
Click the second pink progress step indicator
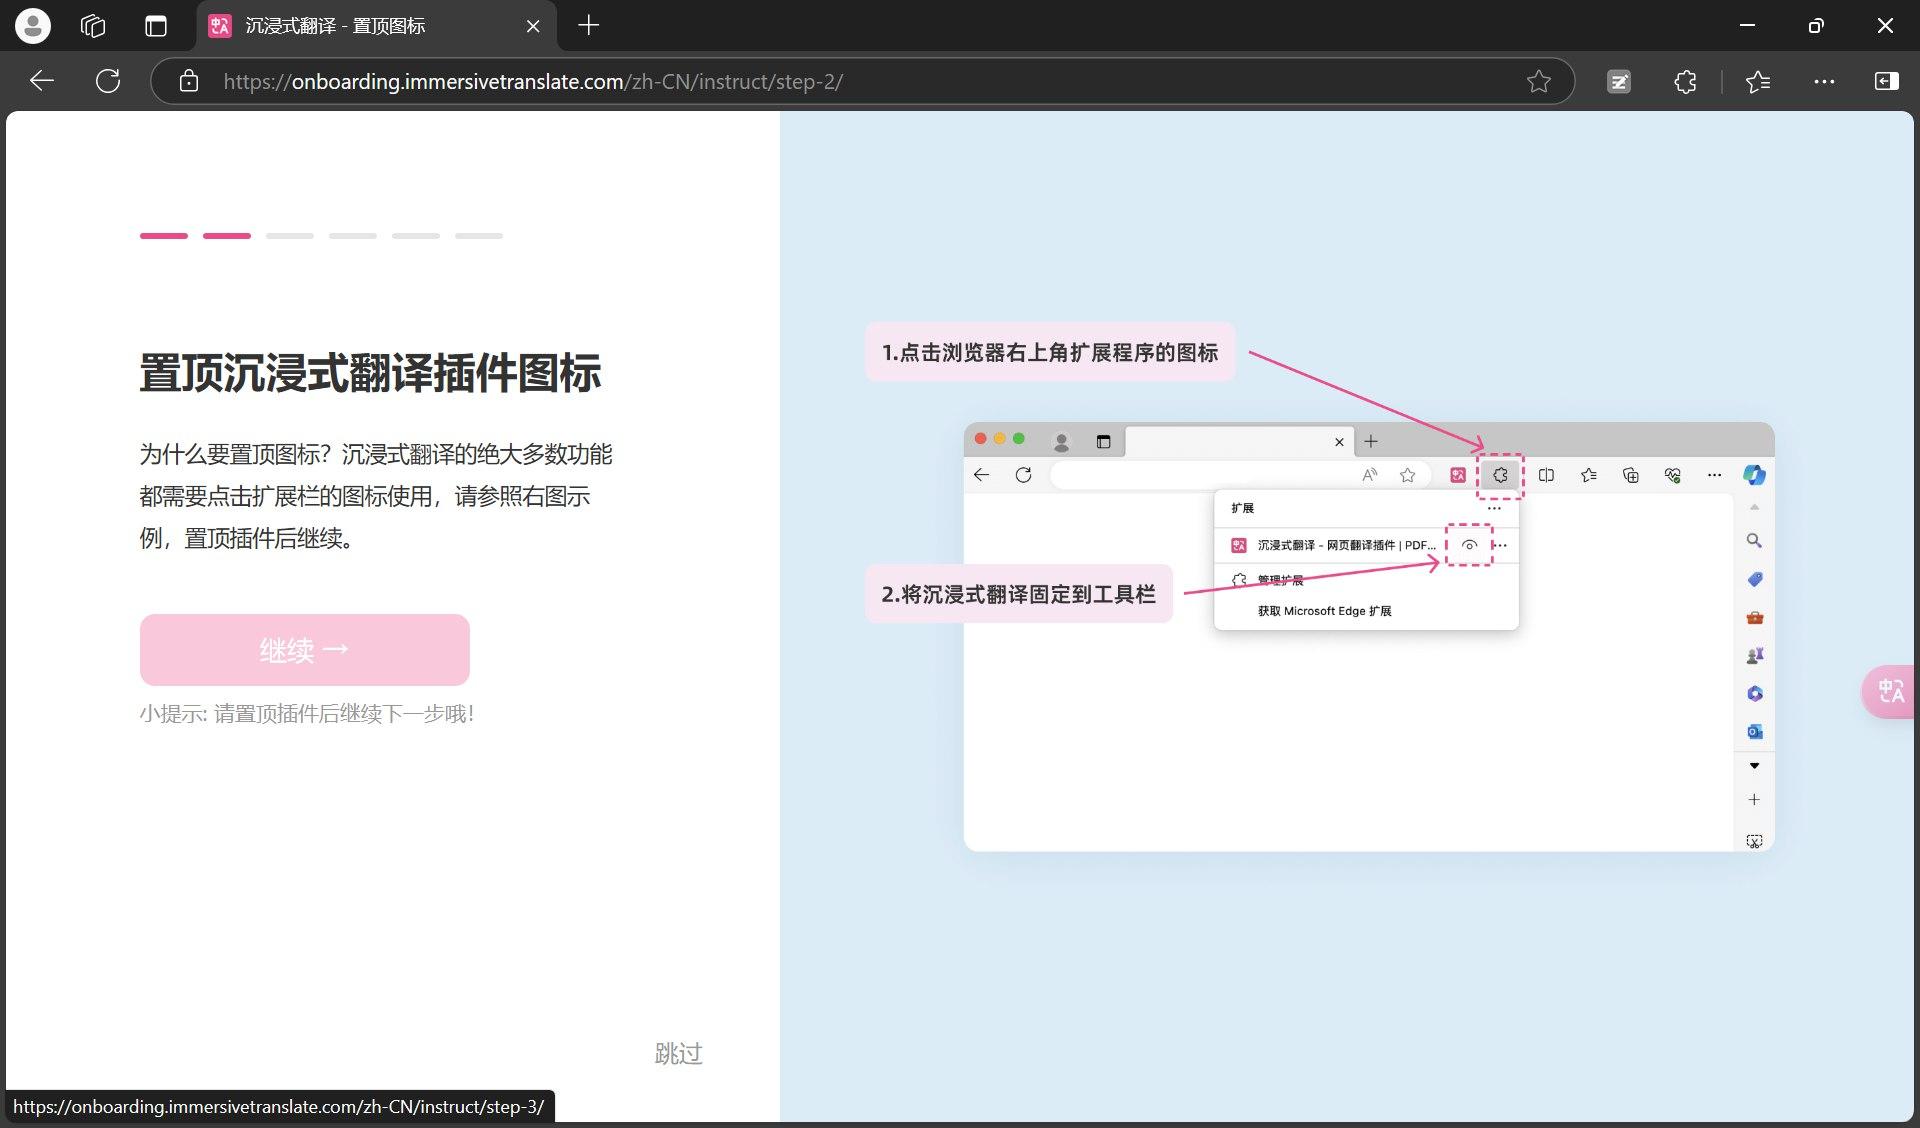click(227, 236)
